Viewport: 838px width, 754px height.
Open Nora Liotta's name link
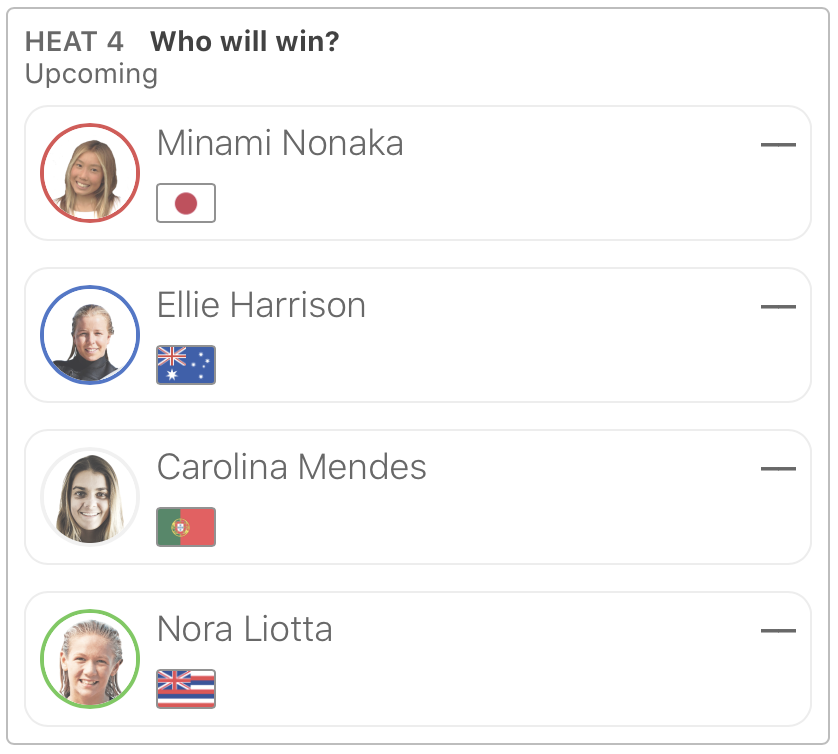(245, 630)
